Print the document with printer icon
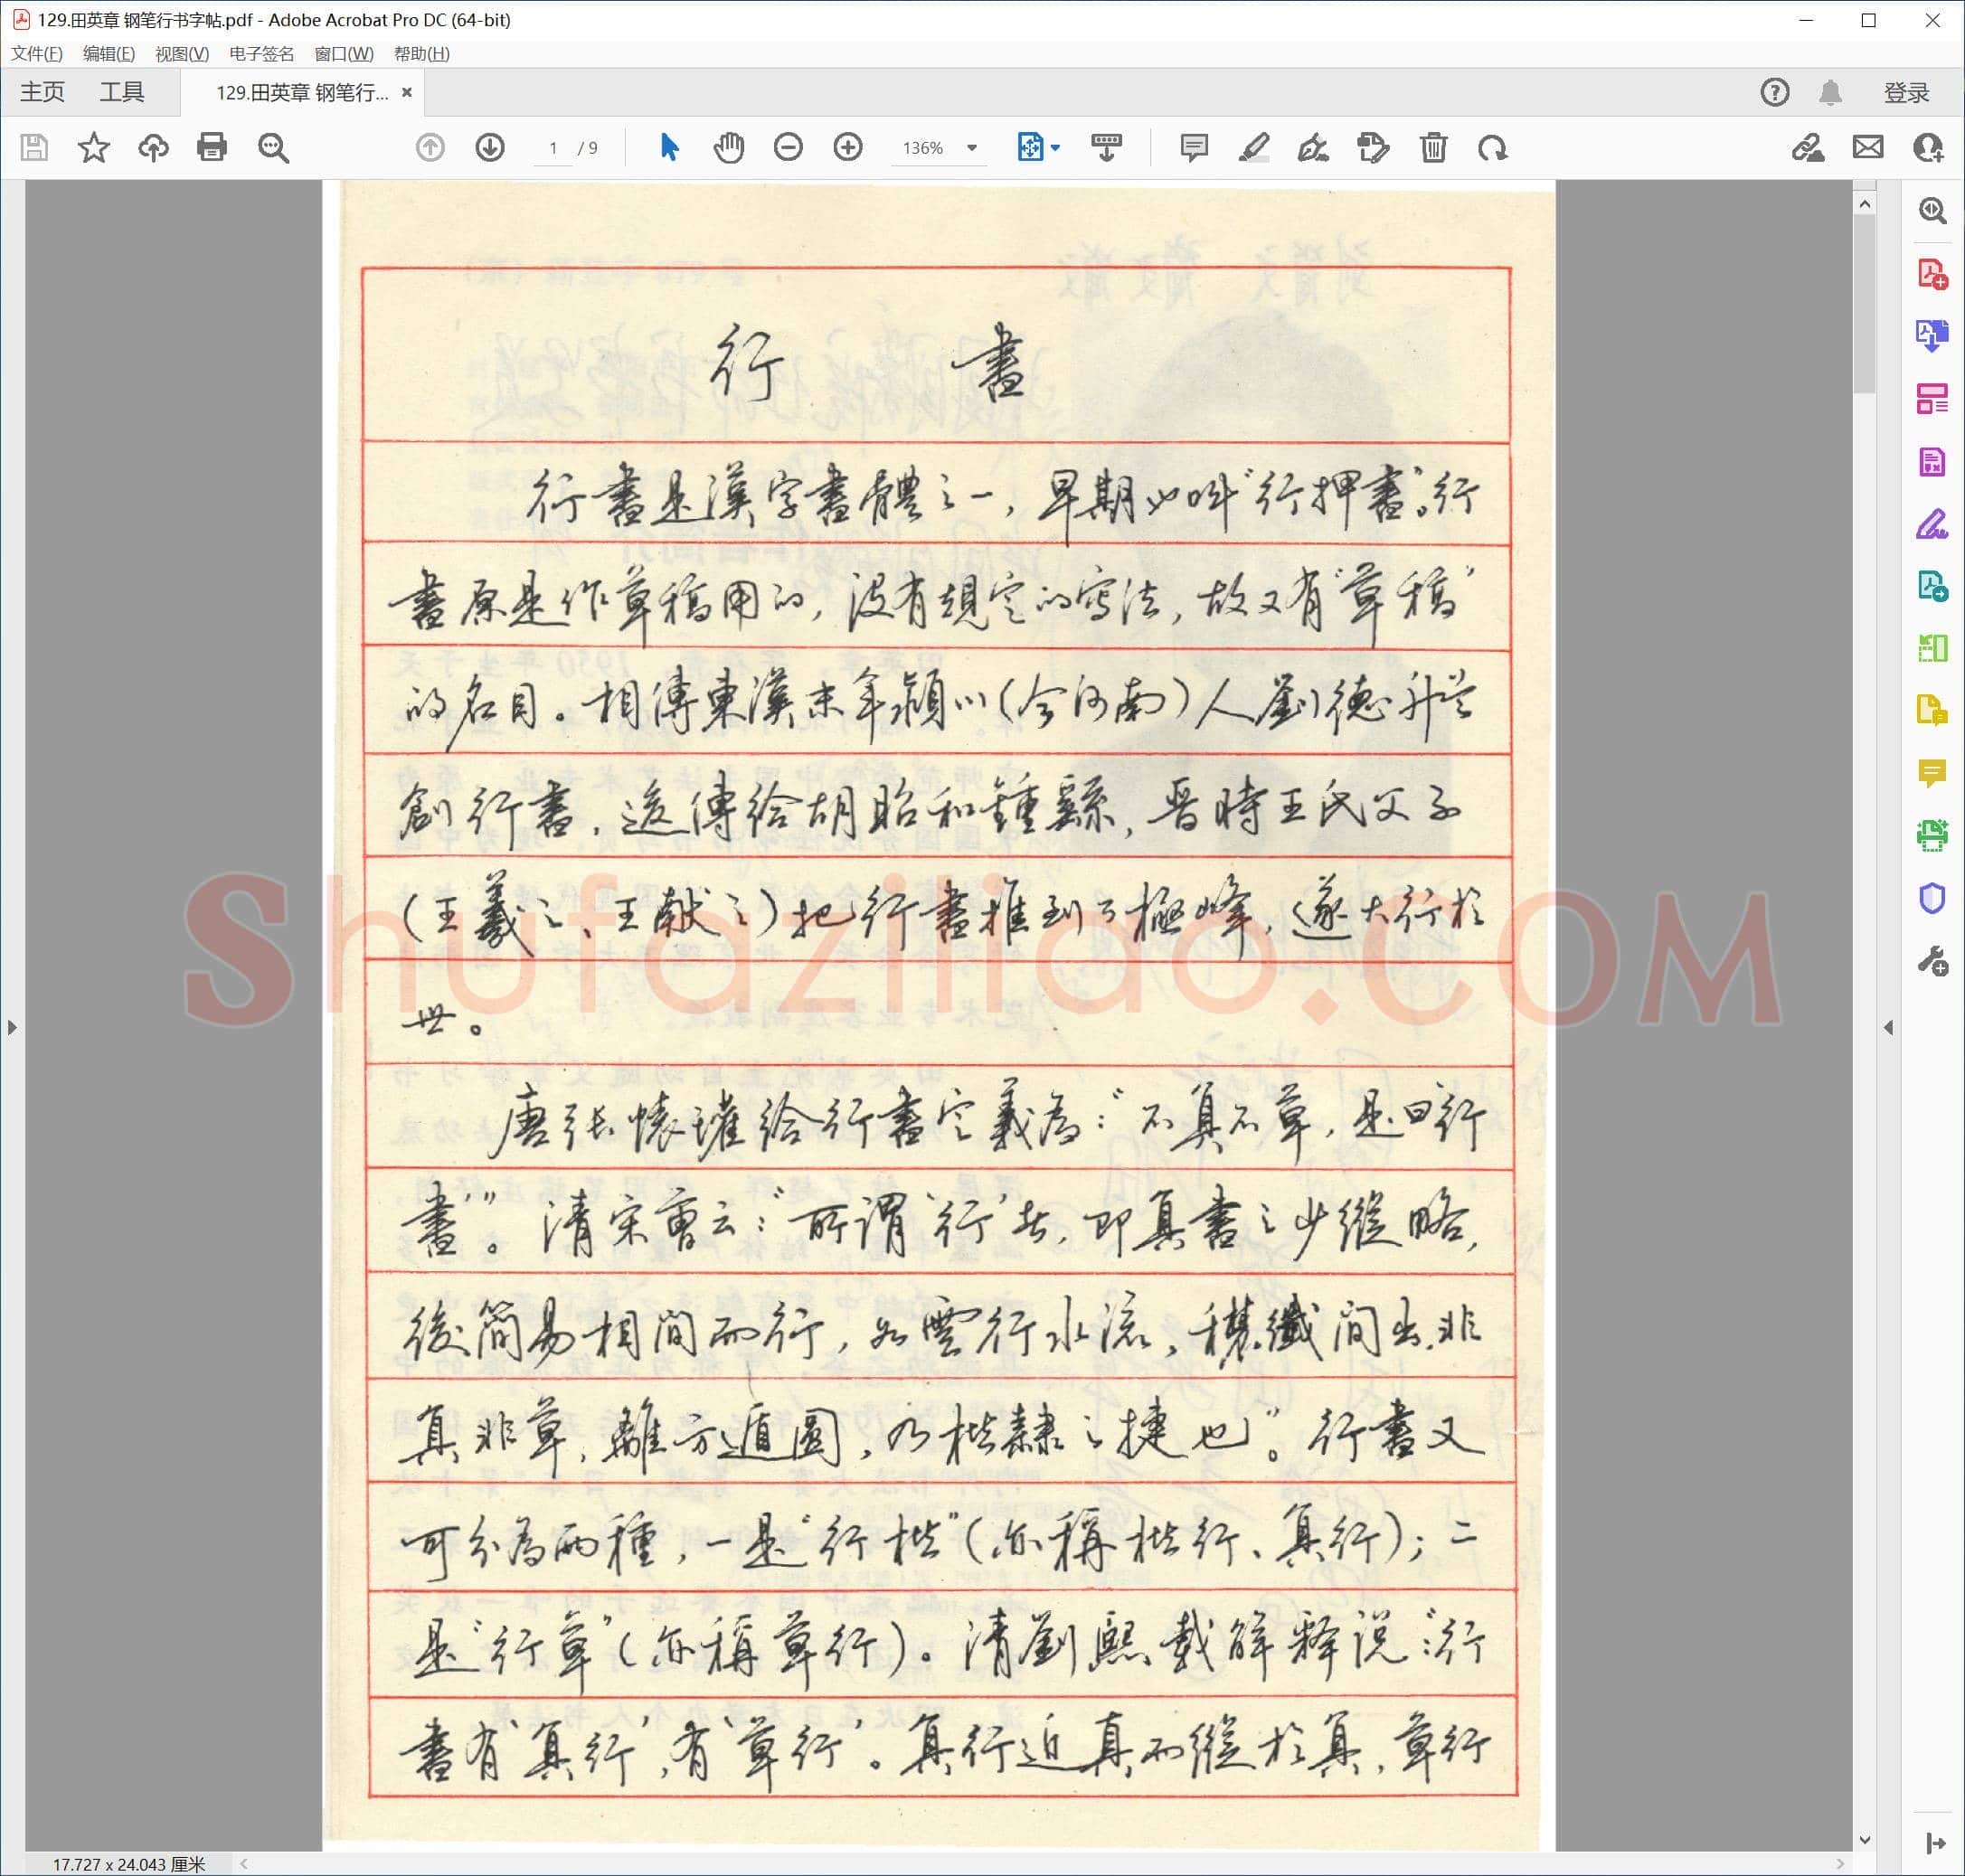 (212, 148)
